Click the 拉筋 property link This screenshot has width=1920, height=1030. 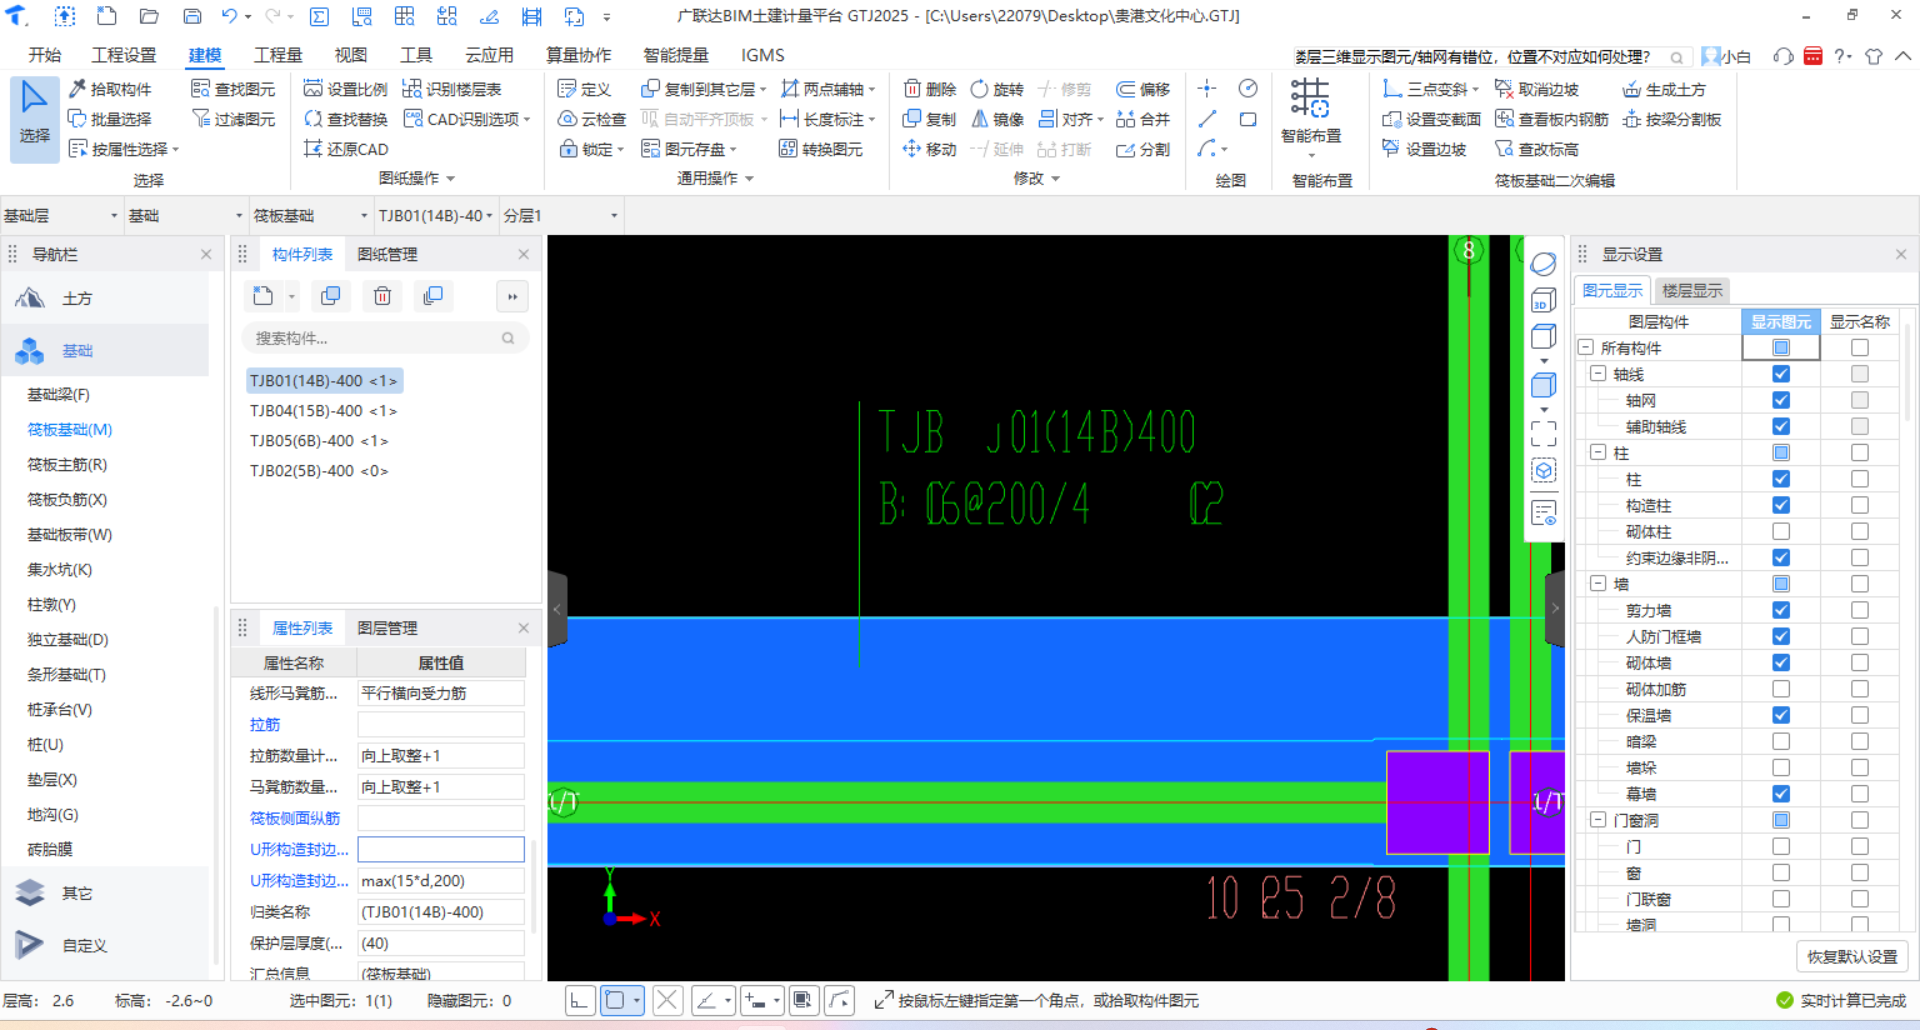(x=265, y=724)
